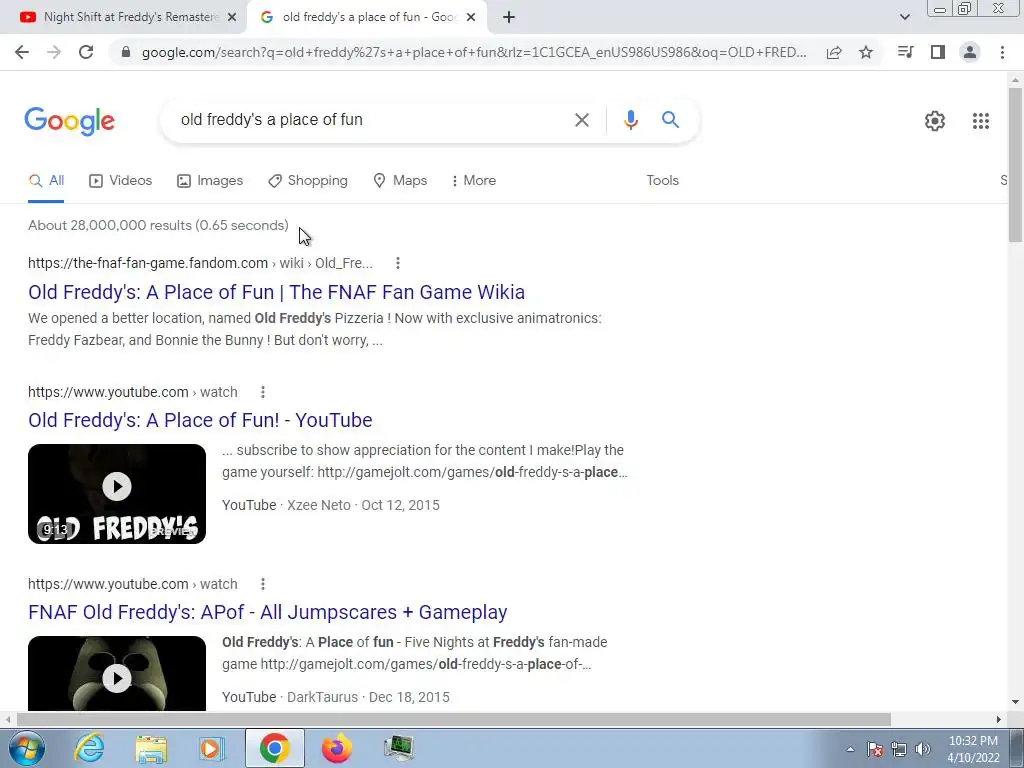Bookmark this page with the star icon
Viewport: 1024px width, 768px height.
tap(866, 52)
